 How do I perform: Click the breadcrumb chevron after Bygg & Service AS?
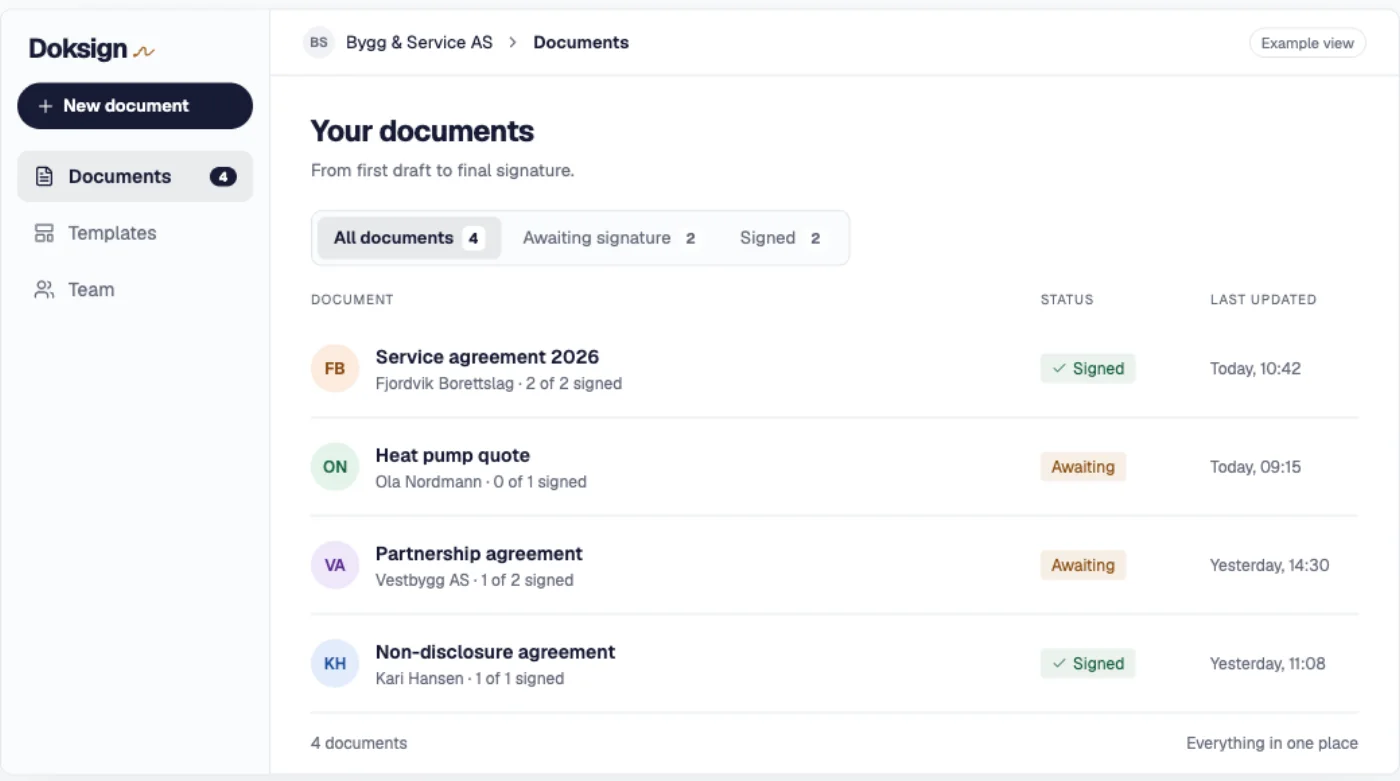(x=513, y=43)
